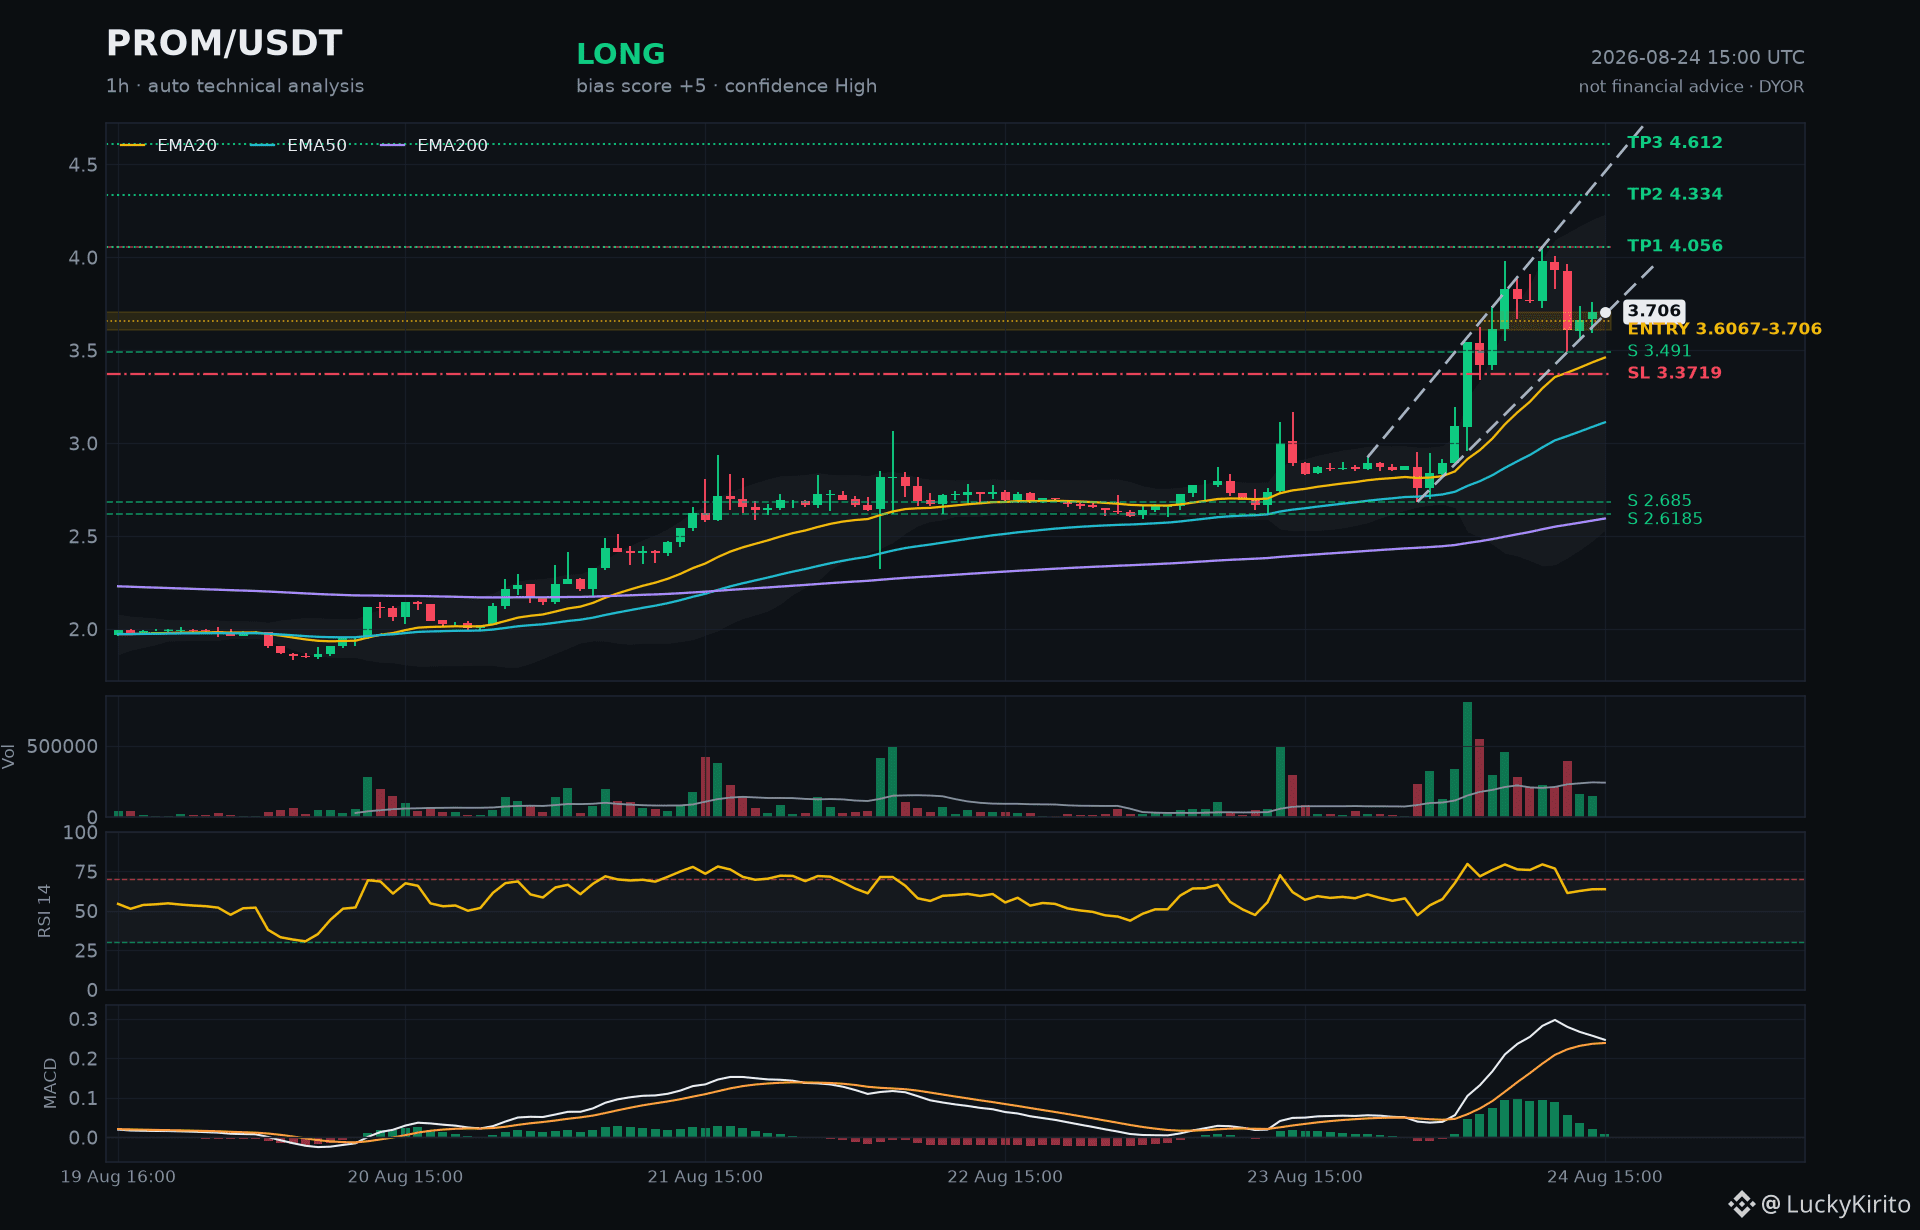The image size is (1920, 1230).
Task: Click the 2.5 price axis tick
Action: (x=83, y=537)
